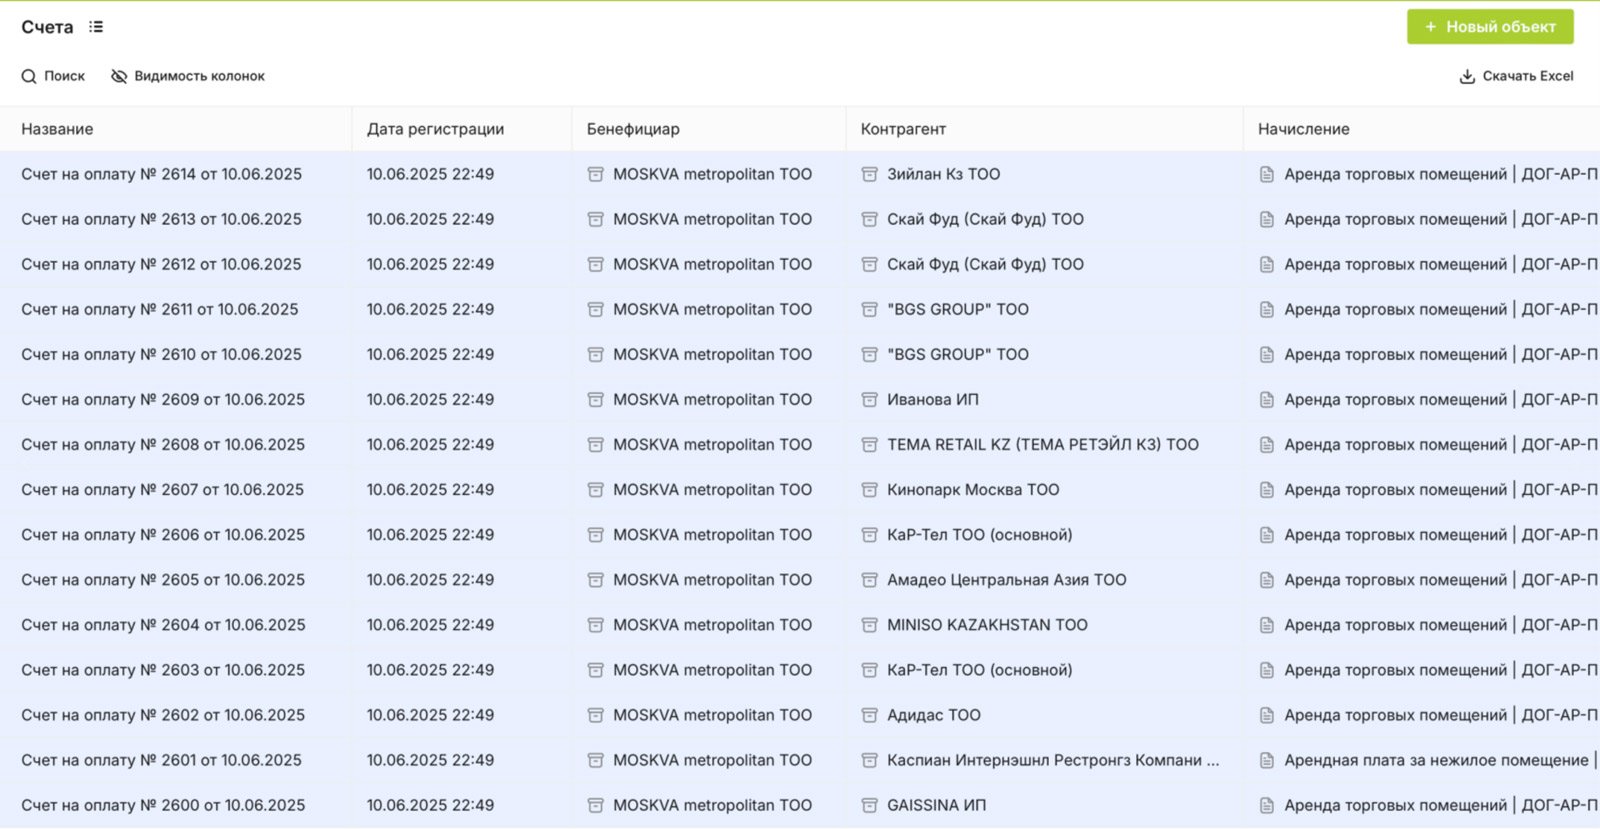Sort by the Дата регистрации column header
Image resolution: width=1600 pixels, height=829 pixels.
click(x=435, y=129)
